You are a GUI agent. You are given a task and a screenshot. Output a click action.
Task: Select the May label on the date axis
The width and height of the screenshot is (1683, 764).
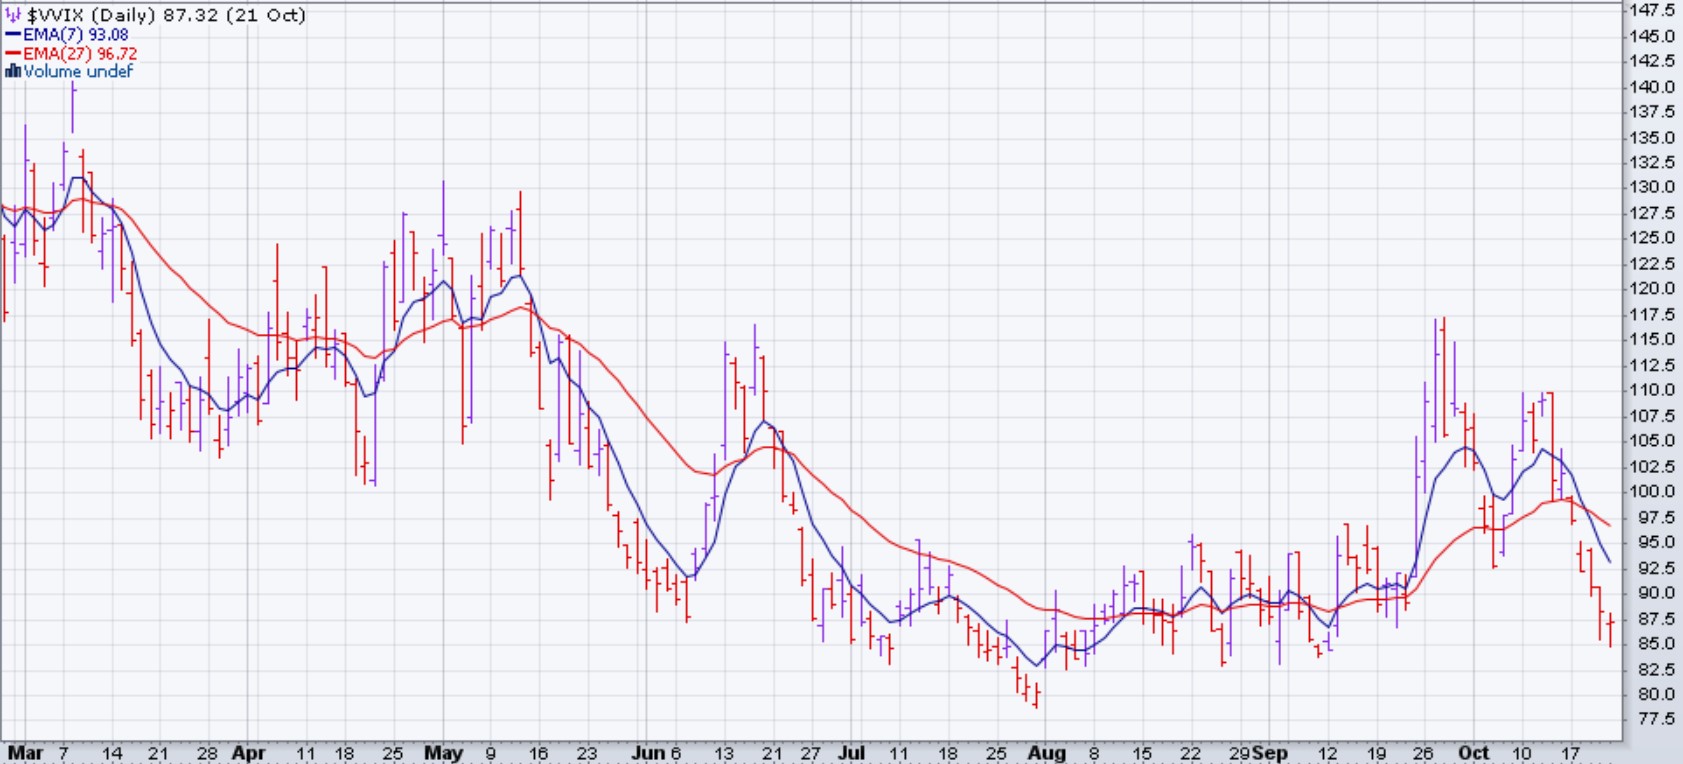click(444, 752)
